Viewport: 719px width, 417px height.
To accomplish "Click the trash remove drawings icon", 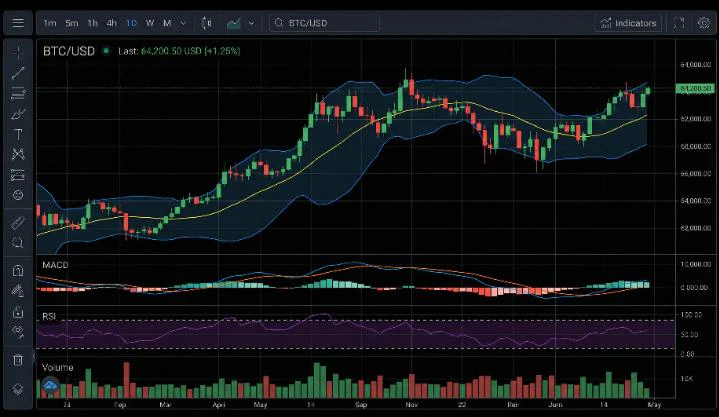I will tap(18, 360).
